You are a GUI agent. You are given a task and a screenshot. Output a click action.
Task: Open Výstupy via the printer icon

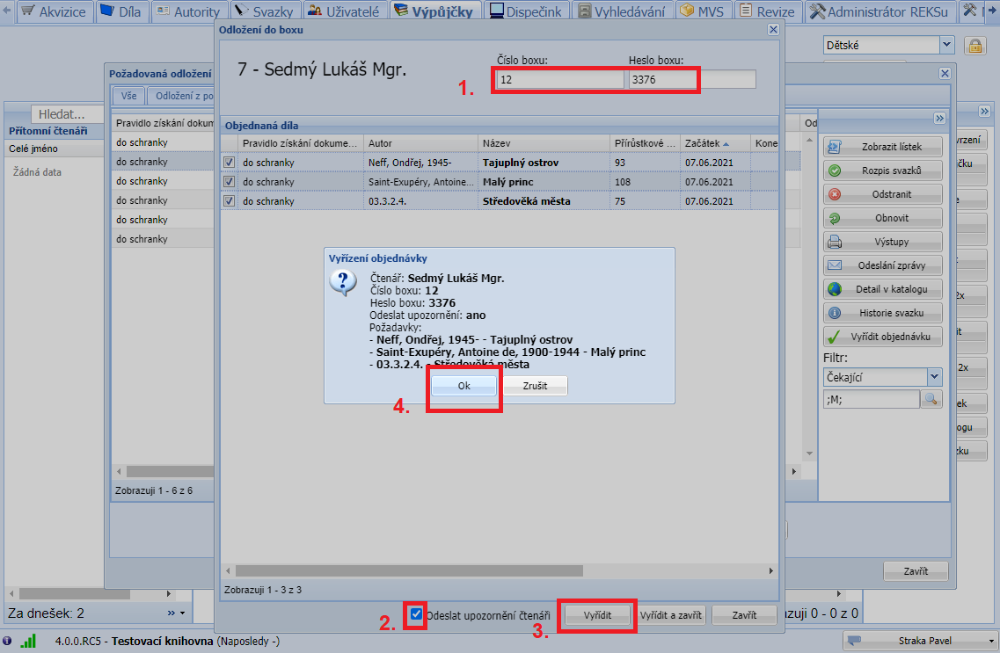[835, 242]
